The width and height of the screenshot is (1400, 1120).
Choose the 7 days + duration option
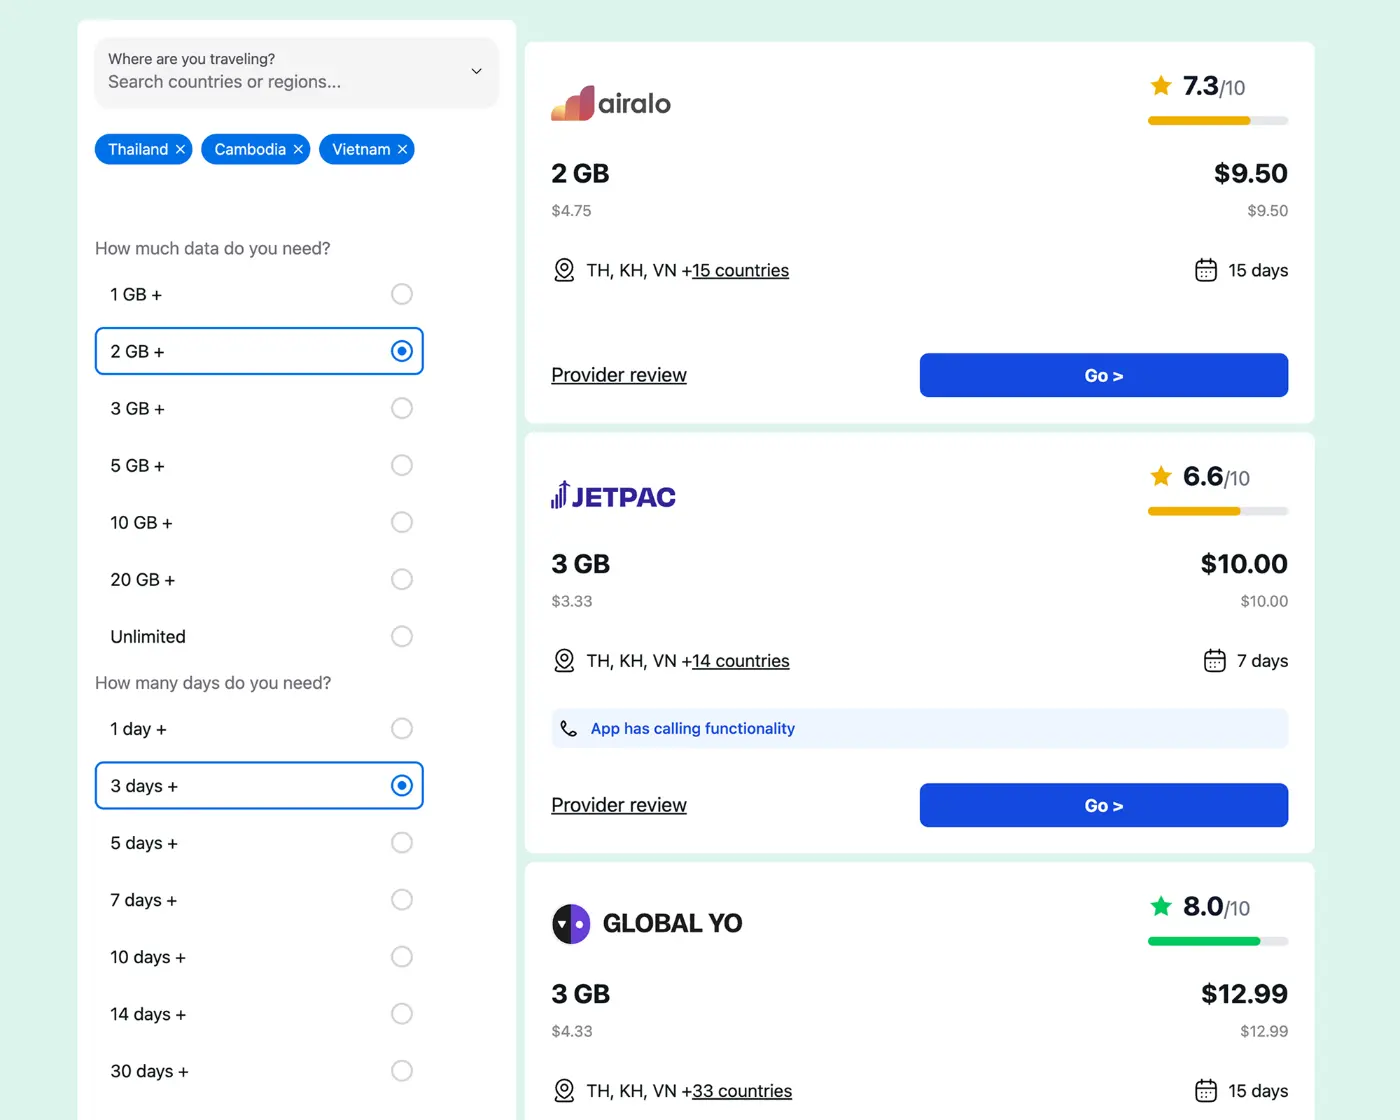(x=259, y=900)
